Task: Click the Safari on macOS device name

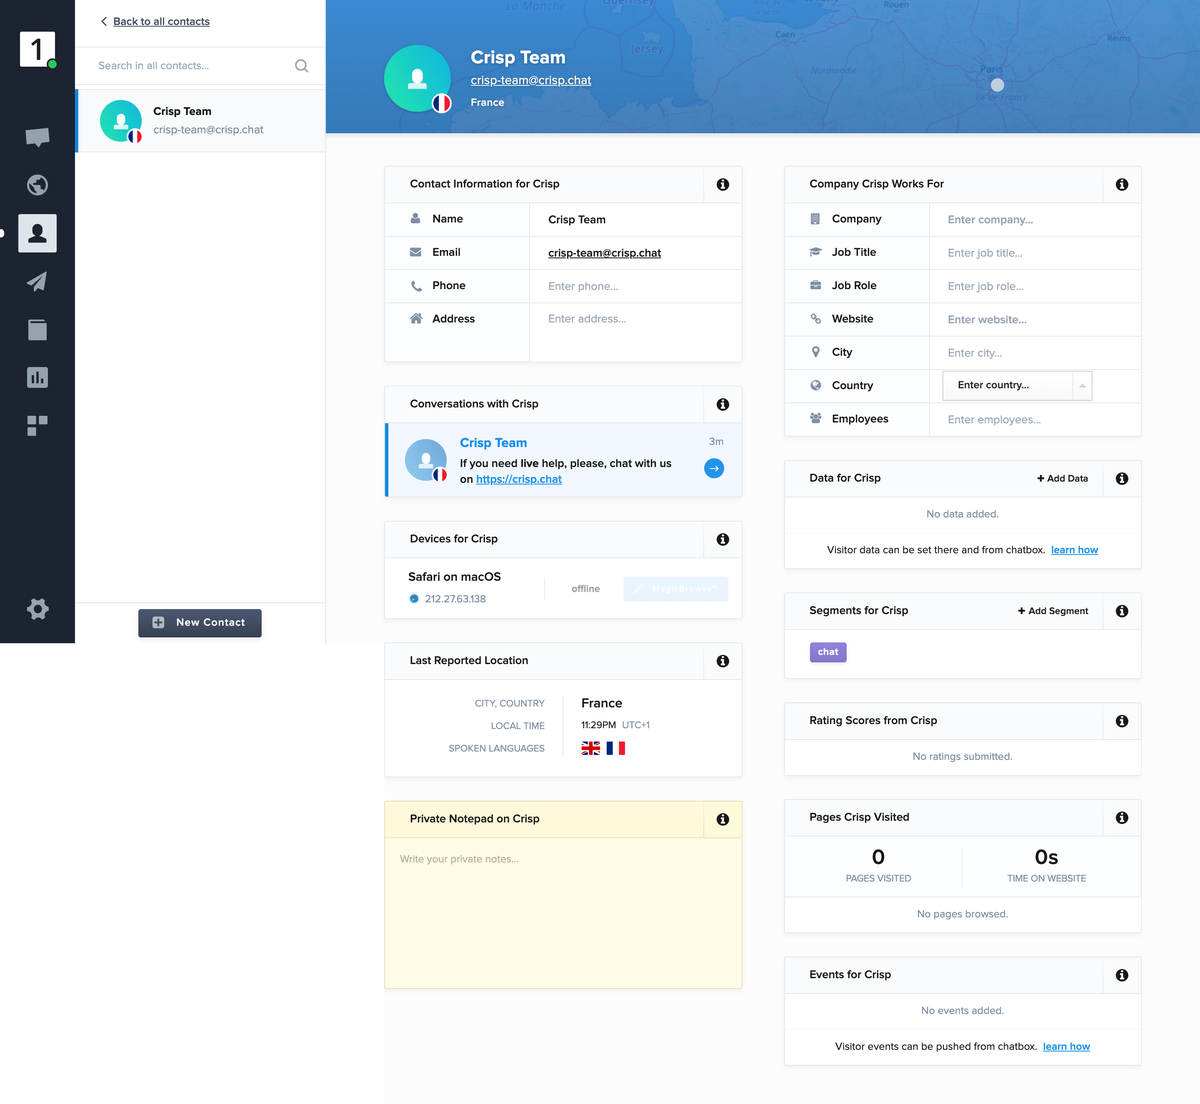Action: [454, 577]
